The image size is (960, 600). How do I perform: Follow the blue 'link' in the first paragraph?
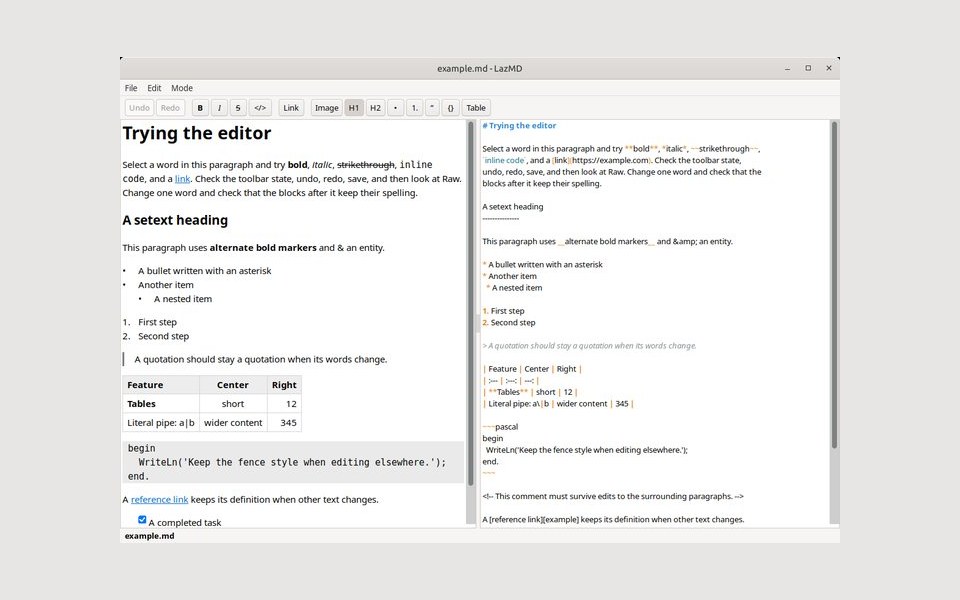click(x=182, y=179)
